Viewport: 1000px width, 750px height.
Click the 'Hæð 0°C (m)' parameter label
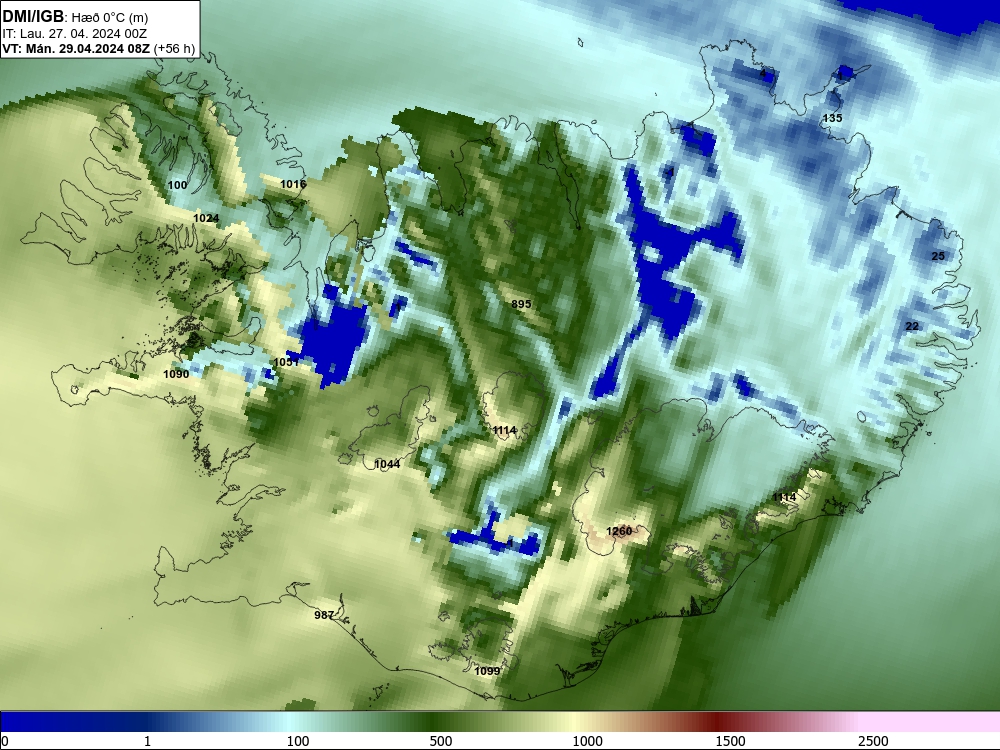point(110,18)
